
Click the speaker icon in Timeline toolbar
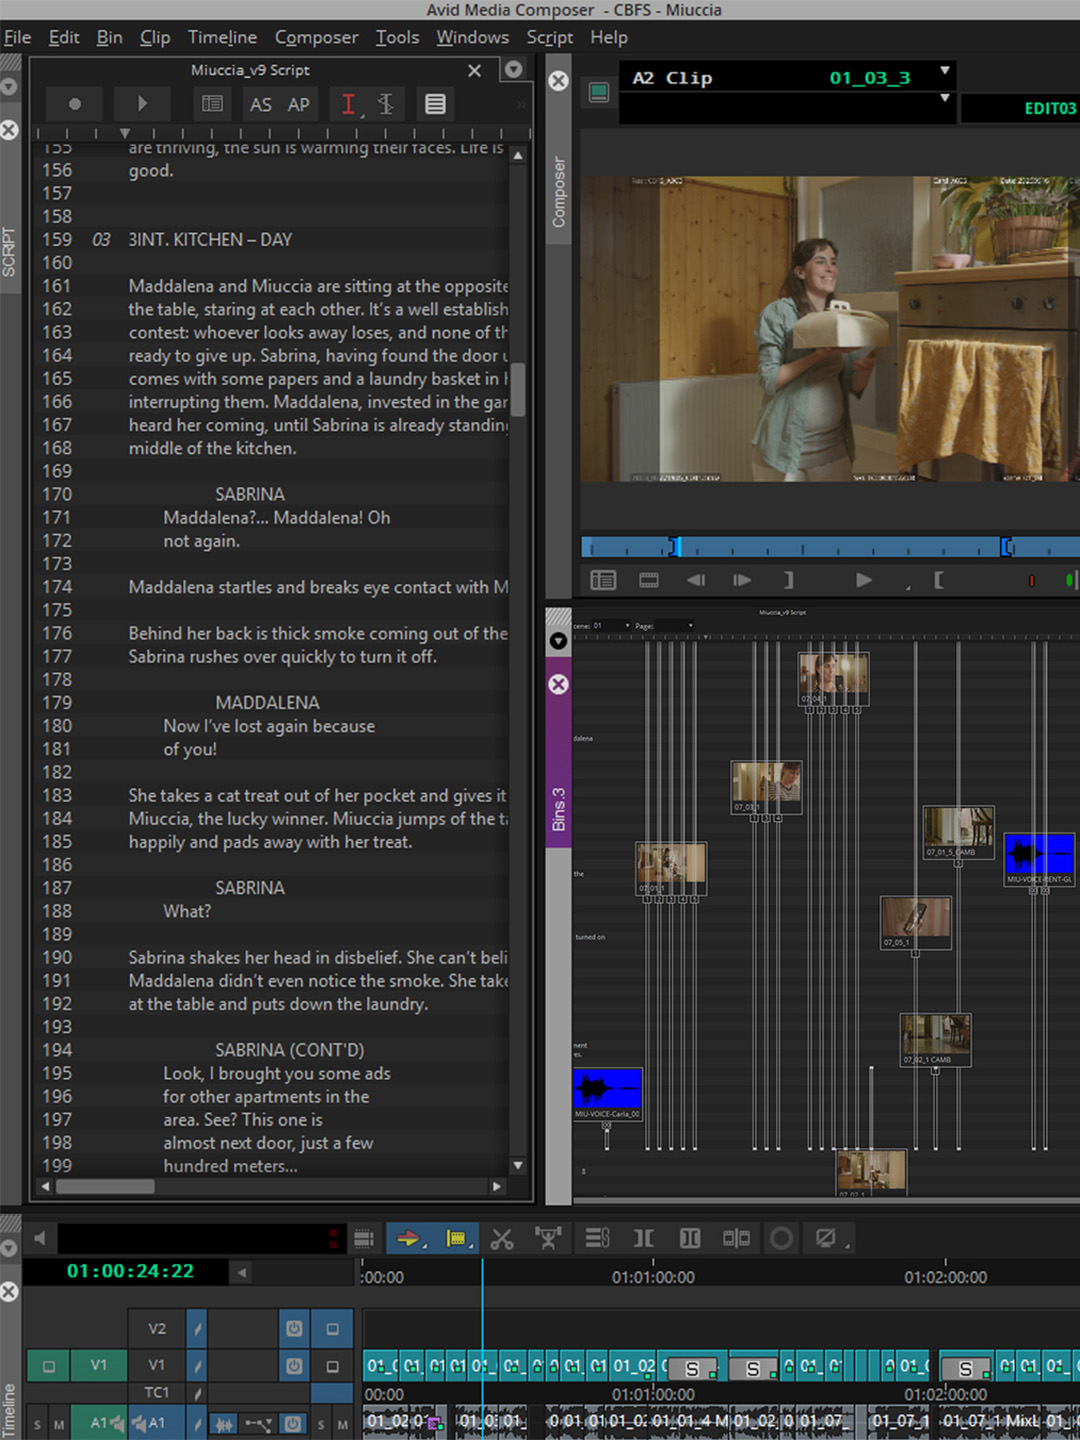click(39, 1239)
